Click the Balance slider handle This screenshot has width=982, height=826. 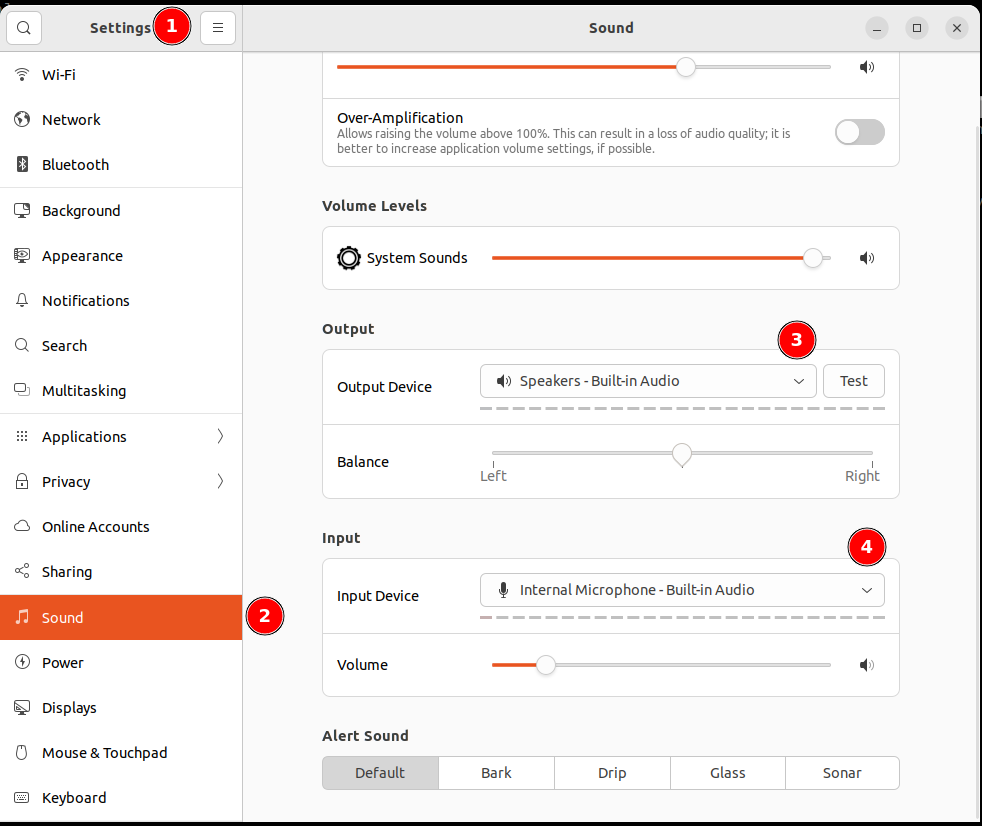coord(682,454)
